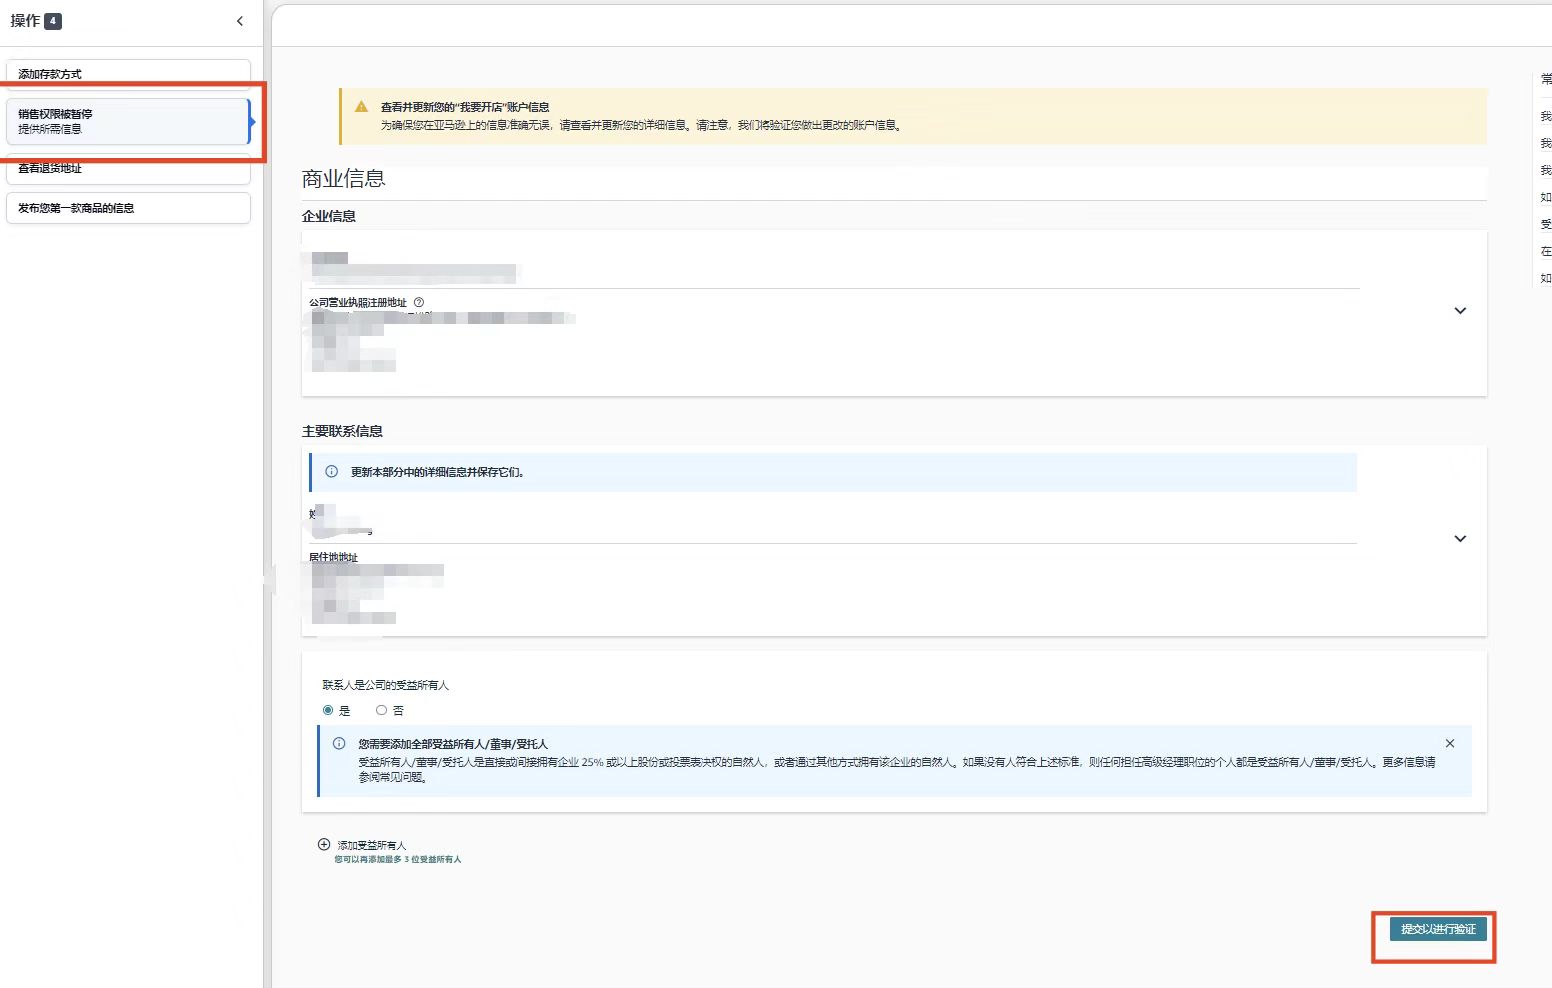Image resolution: width=1552 pixels, height=988 pixels.
Task: Click info icon in 更新本部分 notice
Action: 332,472
